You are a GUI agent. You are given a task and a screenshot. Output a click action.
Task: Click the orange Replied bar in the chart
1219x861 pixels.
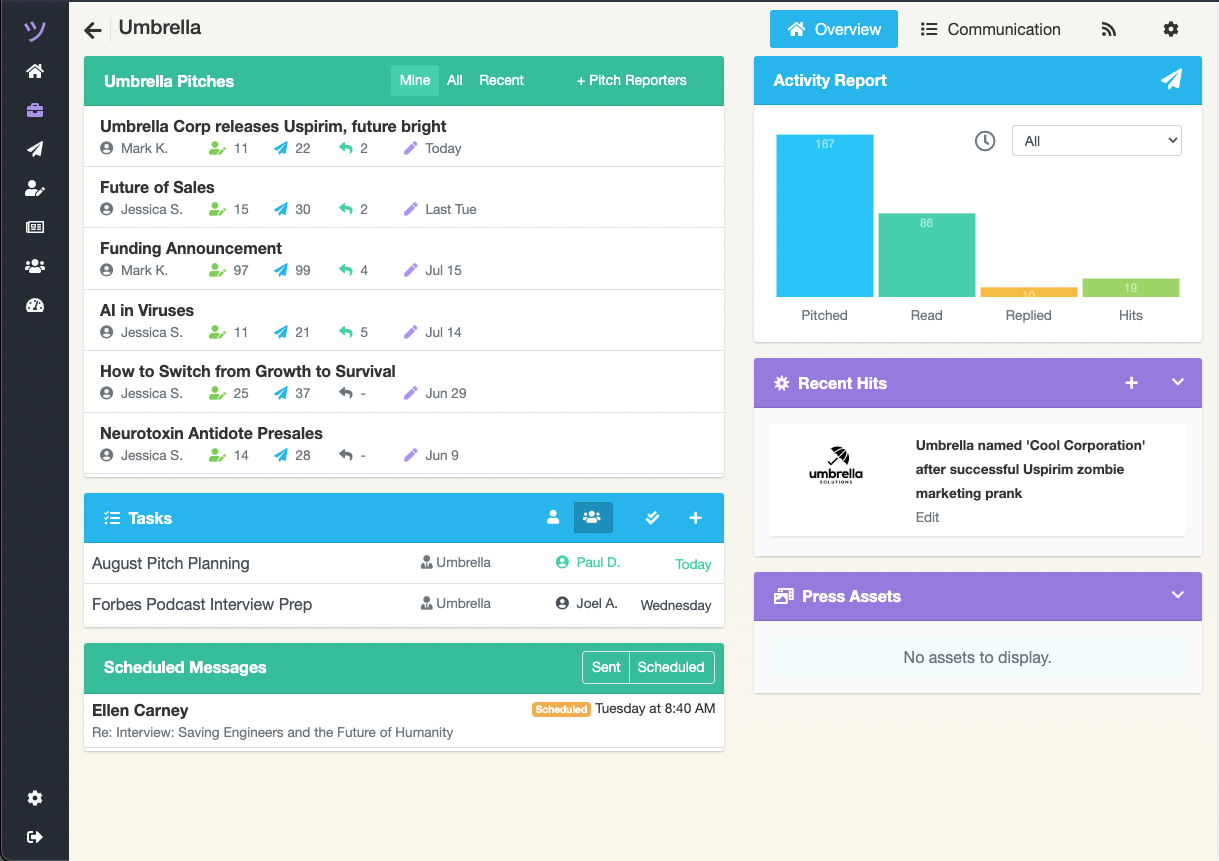point(1029,292)
